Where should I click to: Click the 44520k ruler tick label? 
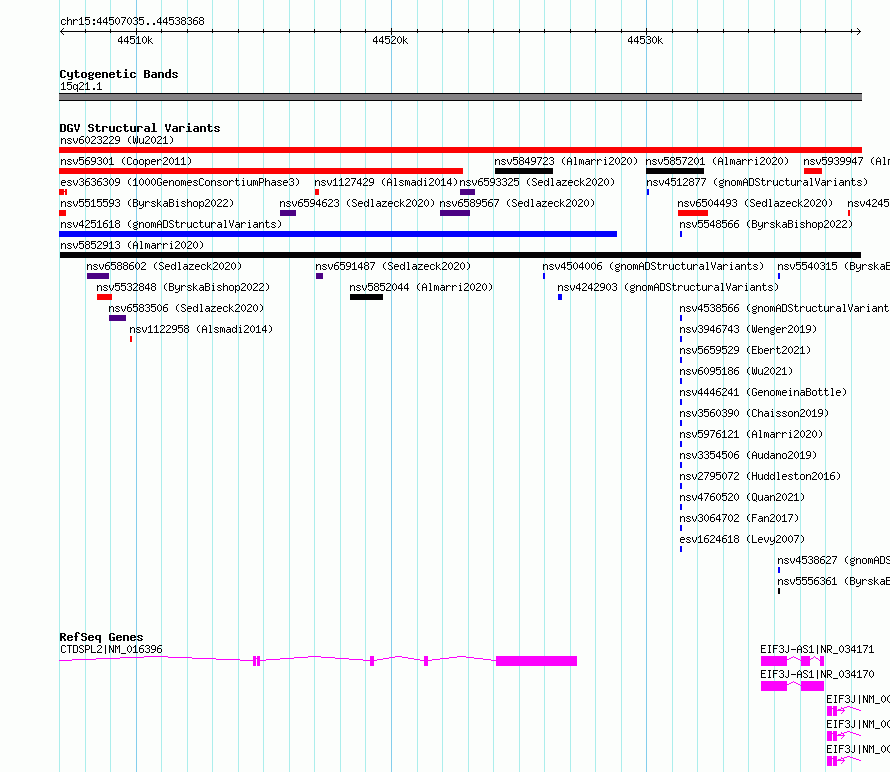390,40
